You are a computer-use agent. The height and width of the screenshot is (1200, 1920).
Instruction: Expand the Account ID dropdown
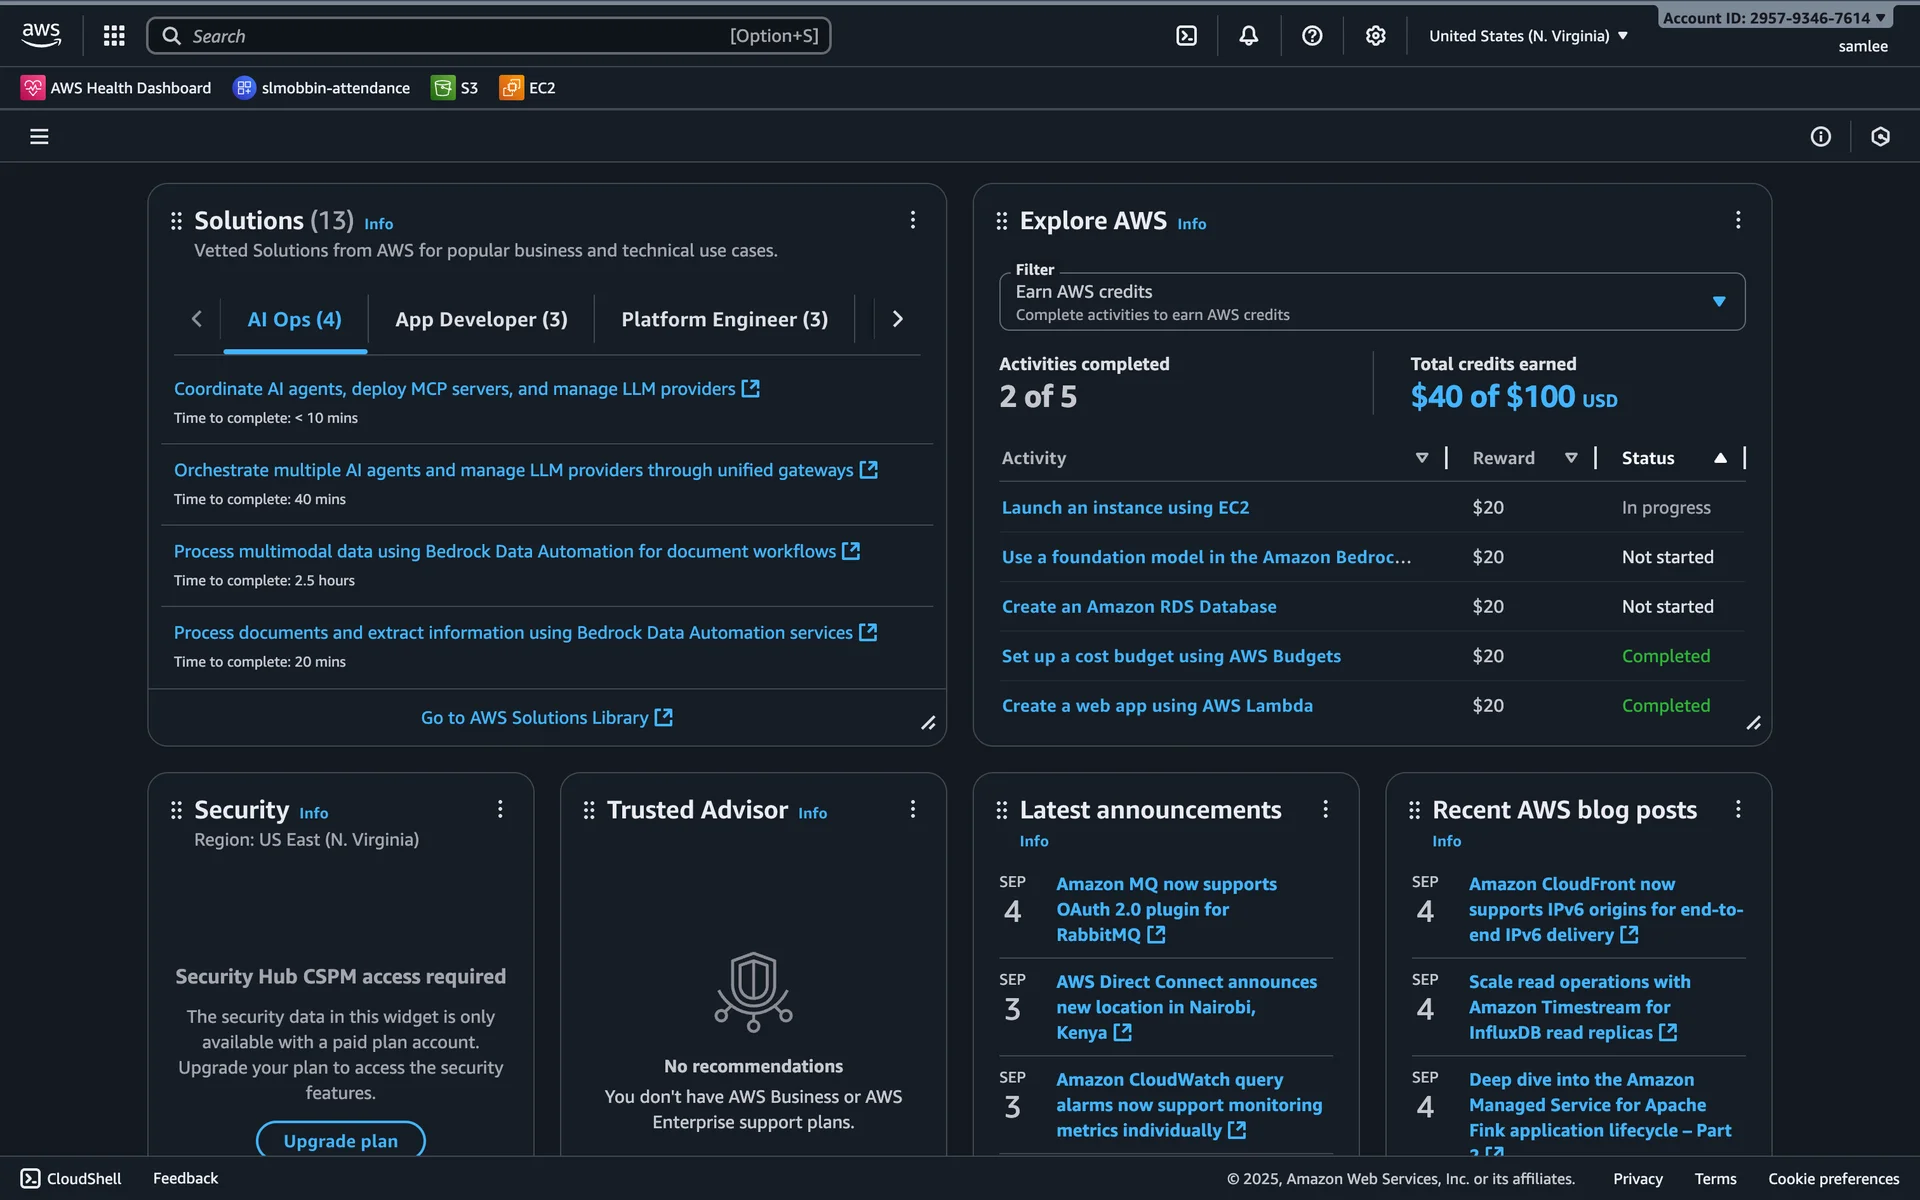click(x=1774, y=18)
